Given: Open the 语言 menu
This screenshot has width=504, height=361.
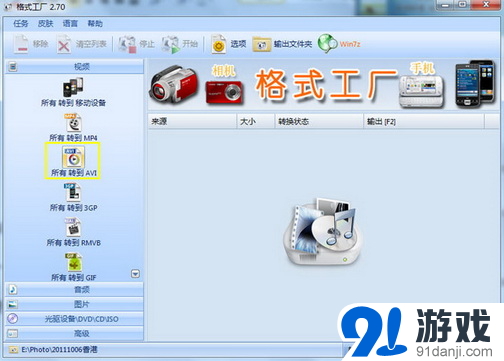Looking at the screenshot, I should click(70, 24).
